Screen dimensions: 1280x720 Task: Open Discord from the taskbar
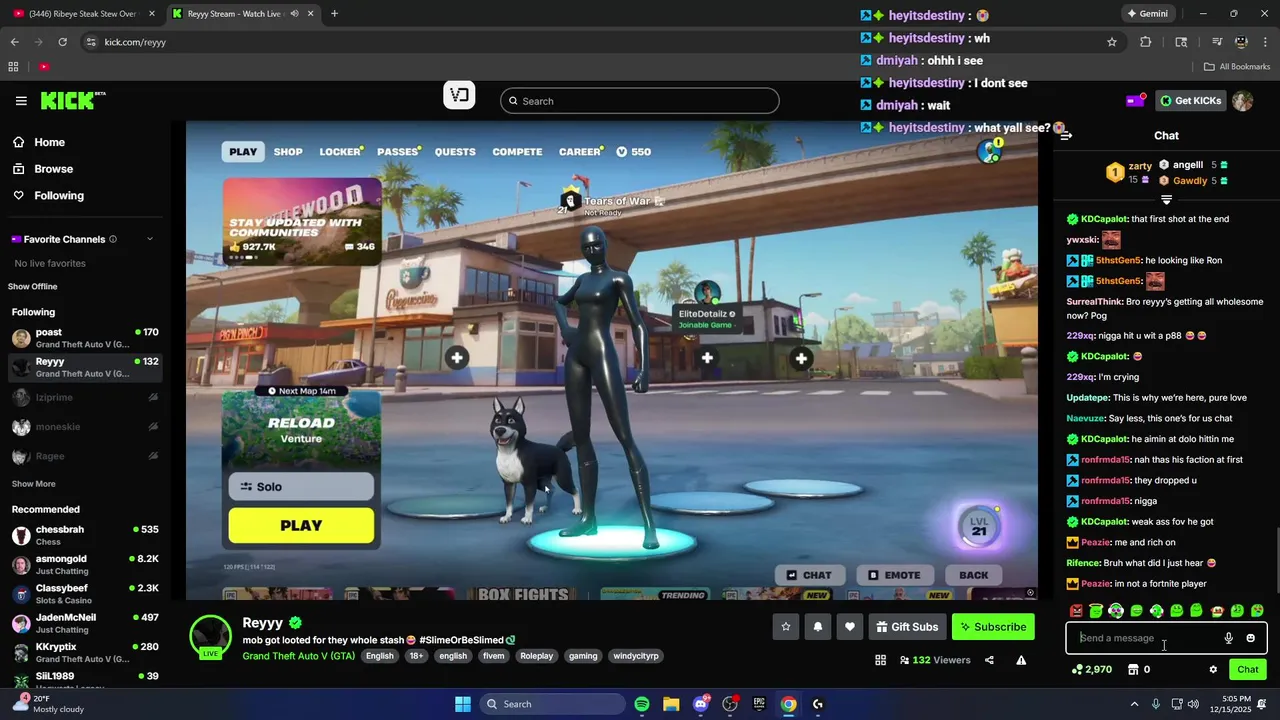coord(701,704)
